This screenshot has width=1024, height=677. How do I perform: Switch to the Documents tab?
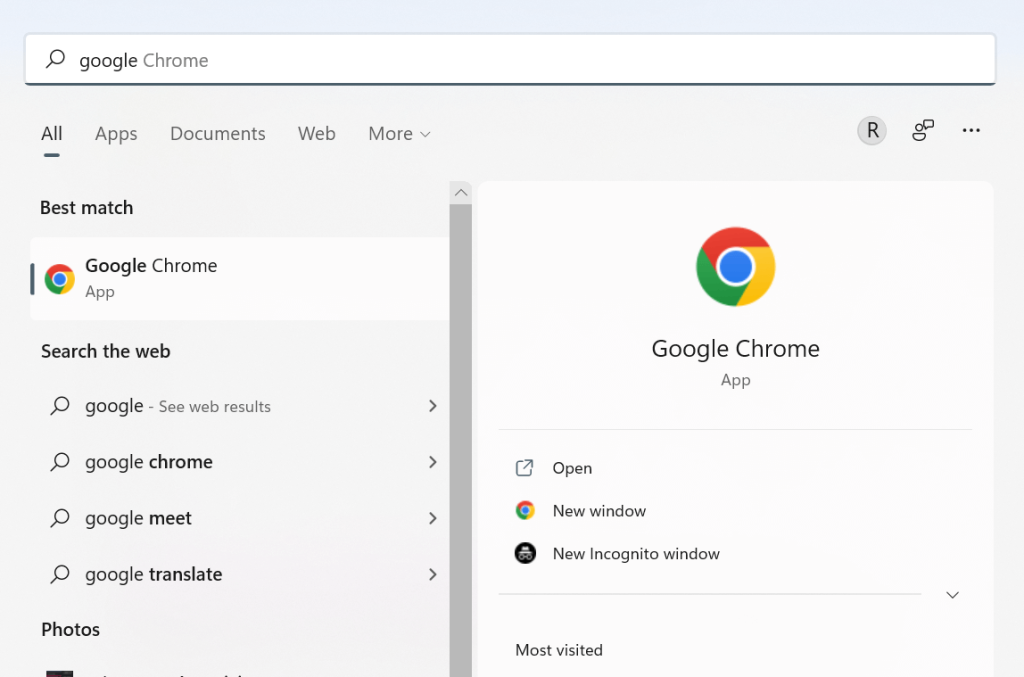(217, 134)
